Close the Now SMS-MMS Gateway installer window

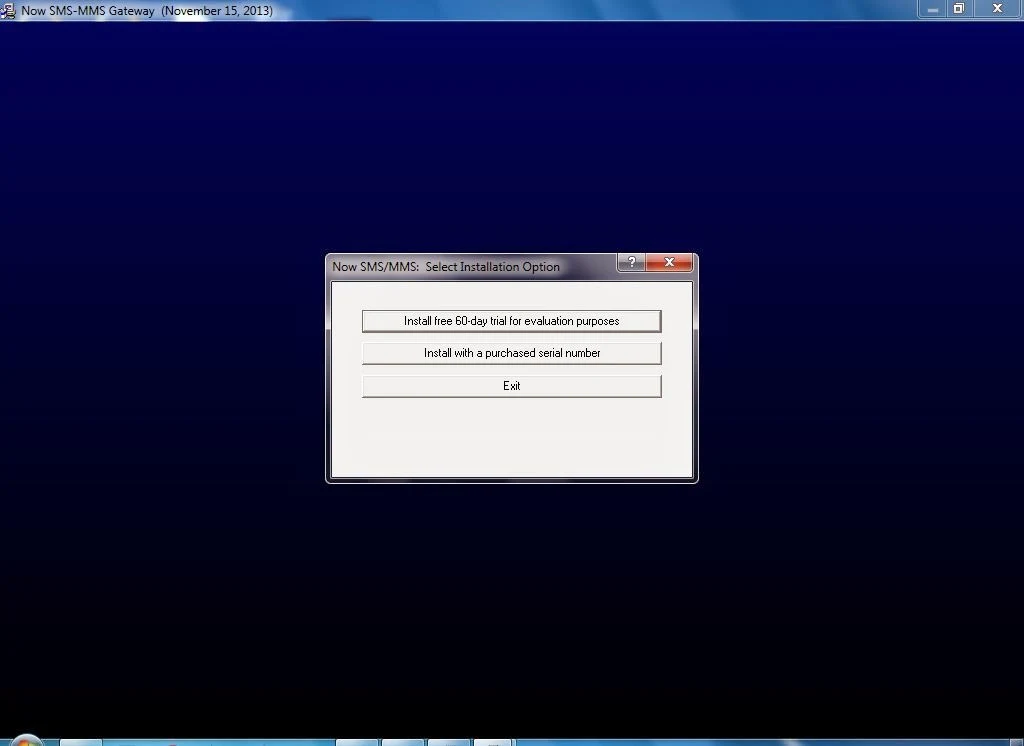[997, 9]
